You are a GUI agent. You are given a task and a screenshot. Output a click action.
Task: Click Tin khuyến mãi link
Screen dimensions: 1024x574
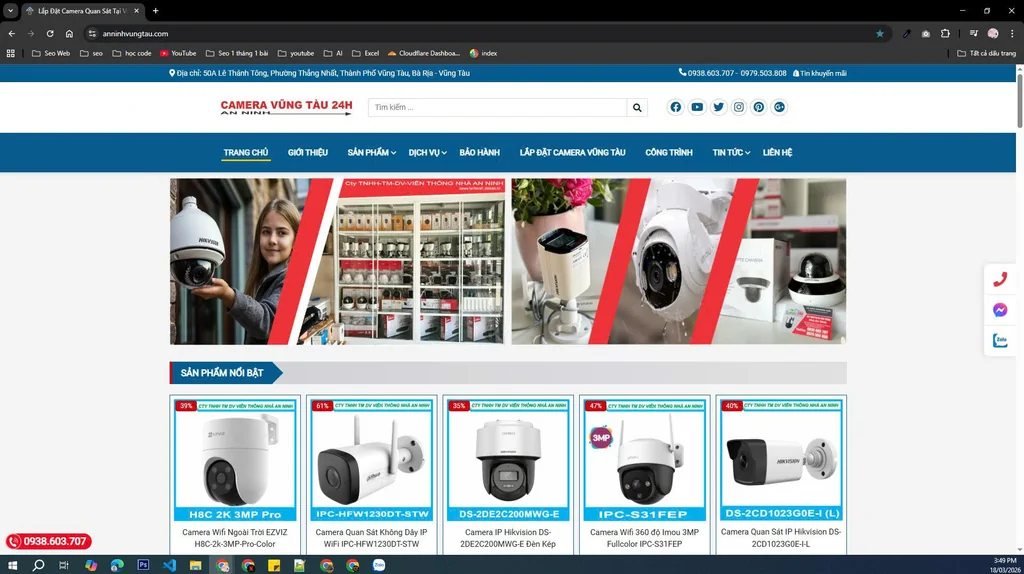(x=820, y=73)
